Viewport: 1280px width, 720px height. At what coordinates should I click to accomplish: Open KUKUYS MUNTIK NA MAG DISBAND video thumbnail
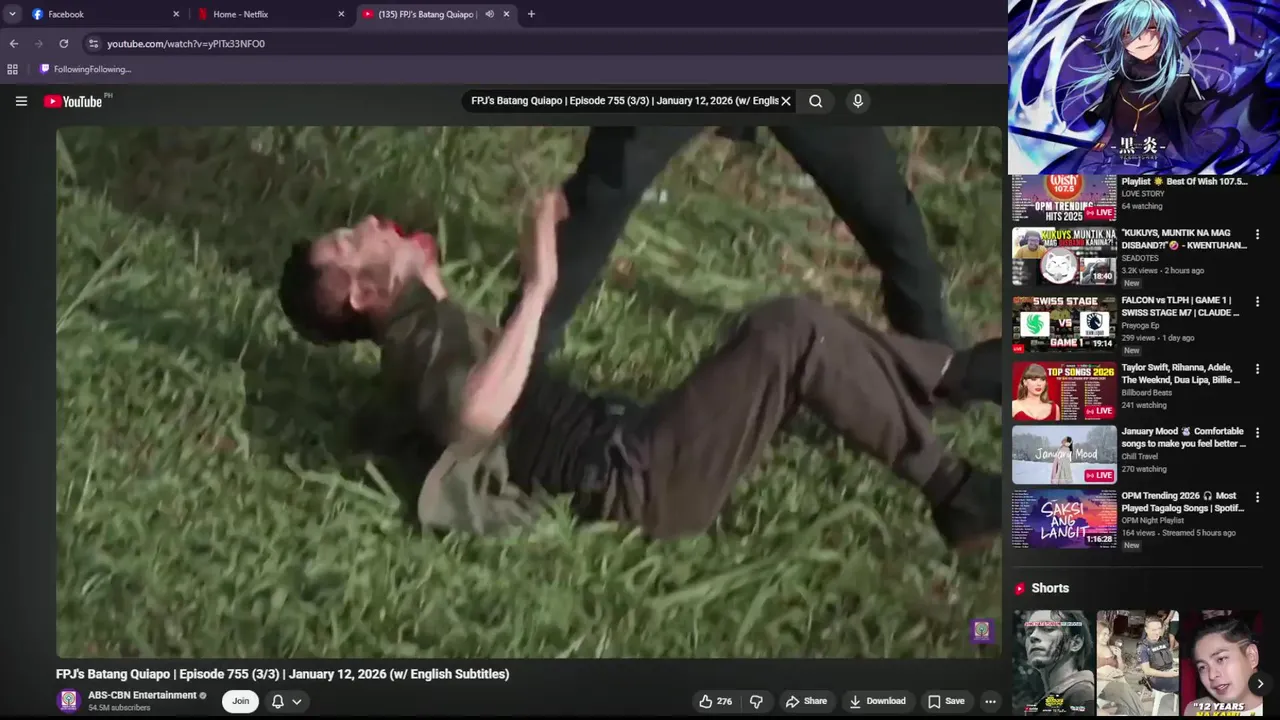coord(1064,257)
